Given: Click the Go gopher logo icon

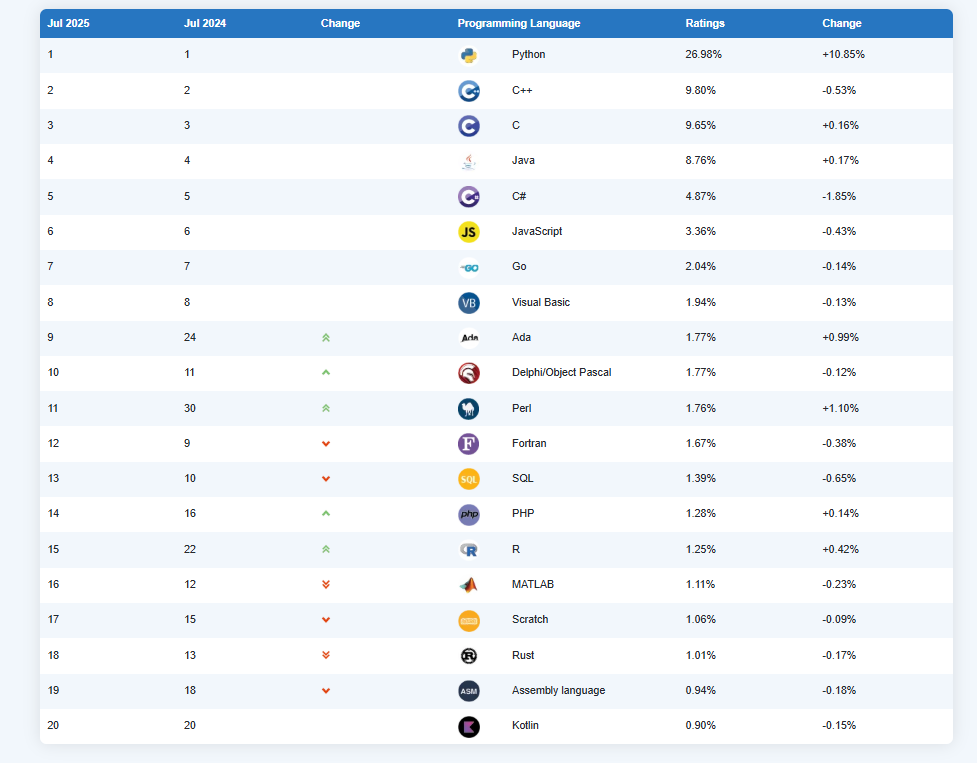Looking at the screenshot, I should tap(468, 267).
